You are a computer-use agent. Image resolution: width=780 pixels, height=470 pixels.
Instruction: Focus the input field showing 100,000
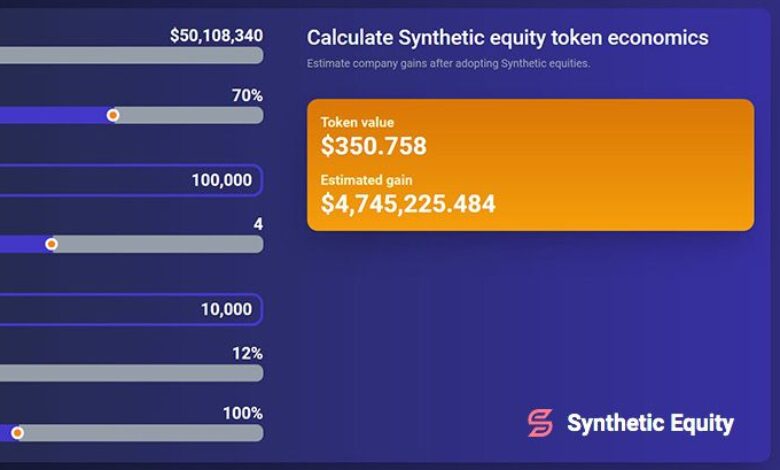(131, 180)
